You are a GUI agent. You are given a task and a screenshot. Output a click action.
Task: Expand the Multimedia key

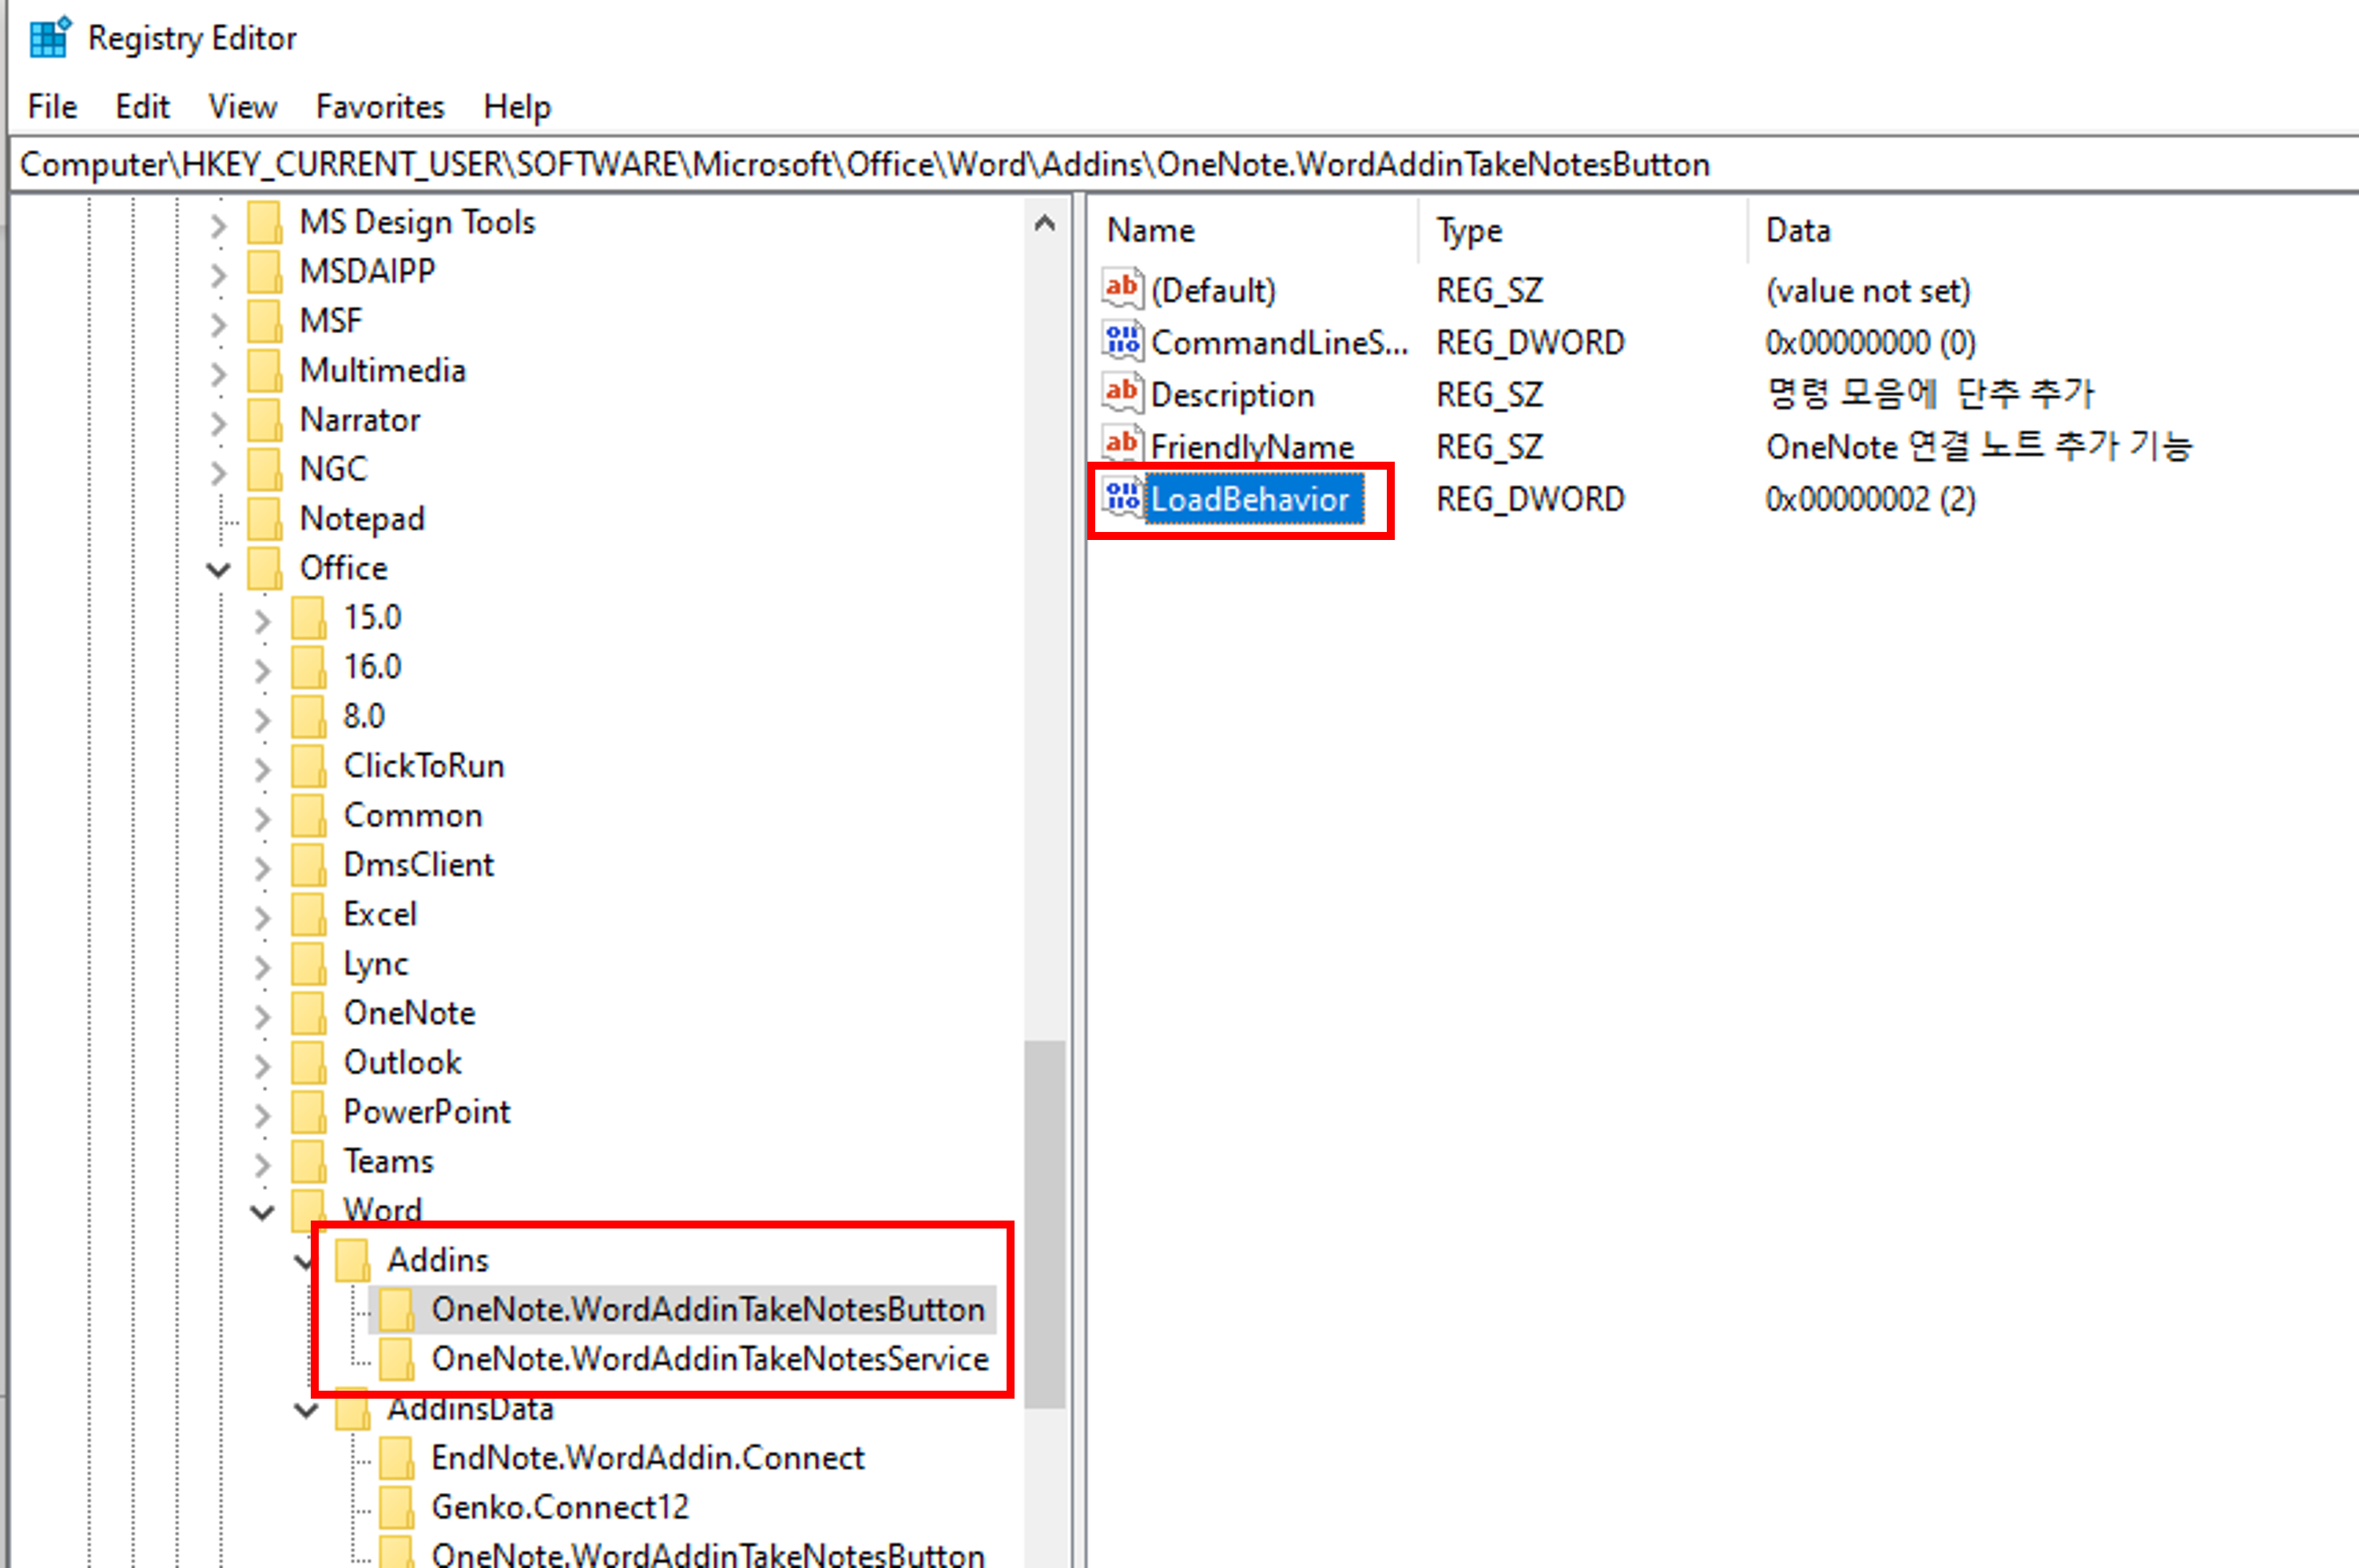click(x=218, y=373)
